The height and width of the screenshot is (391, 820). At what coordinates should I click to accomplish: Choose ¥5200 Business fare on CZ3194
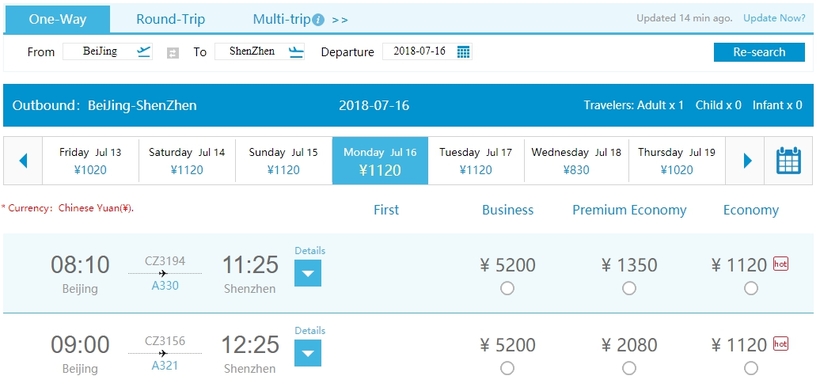click(507, 288)
